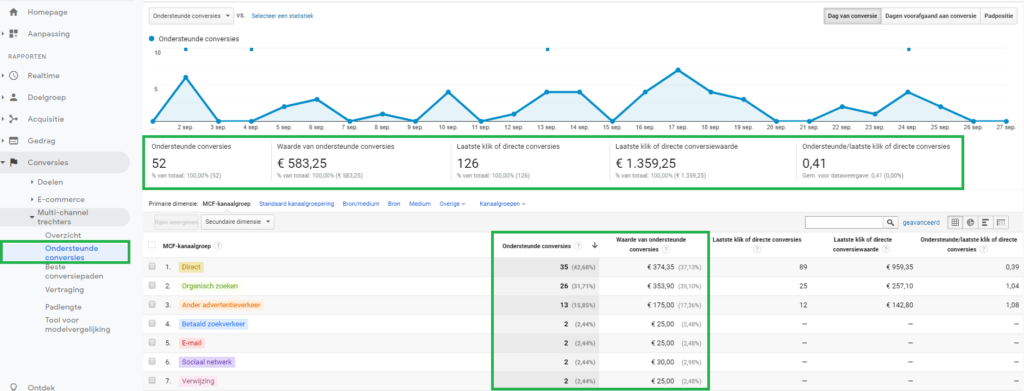Open the Ondersteunde conversies metric dropdown above chart
Viewport: 1024px width, 391px height.
point(191,15)
